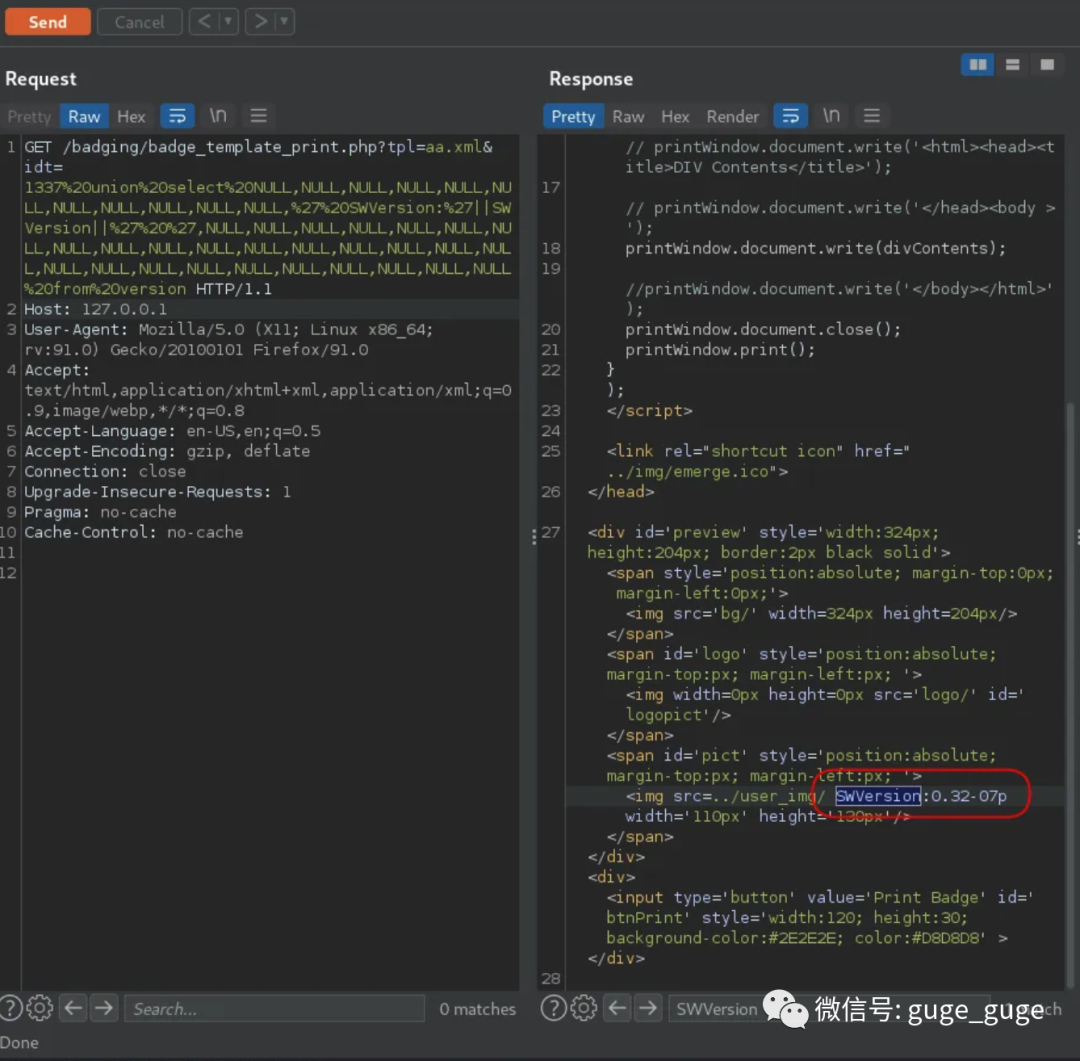This screenshot has height=1061, width=1080.
Task: Click the Response panel vertical scrollbar
Action: 1070,695
